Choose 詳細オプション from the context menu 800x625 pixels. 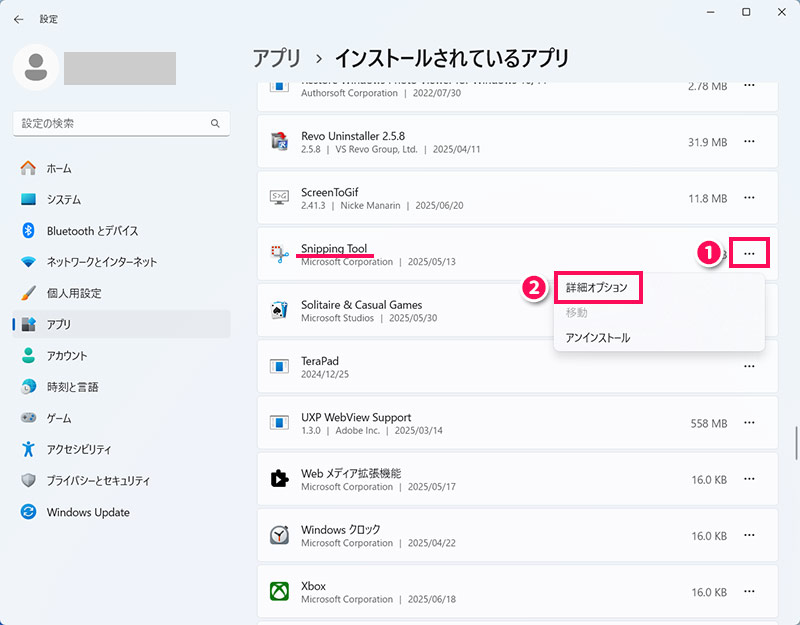[x=597, y=288]
